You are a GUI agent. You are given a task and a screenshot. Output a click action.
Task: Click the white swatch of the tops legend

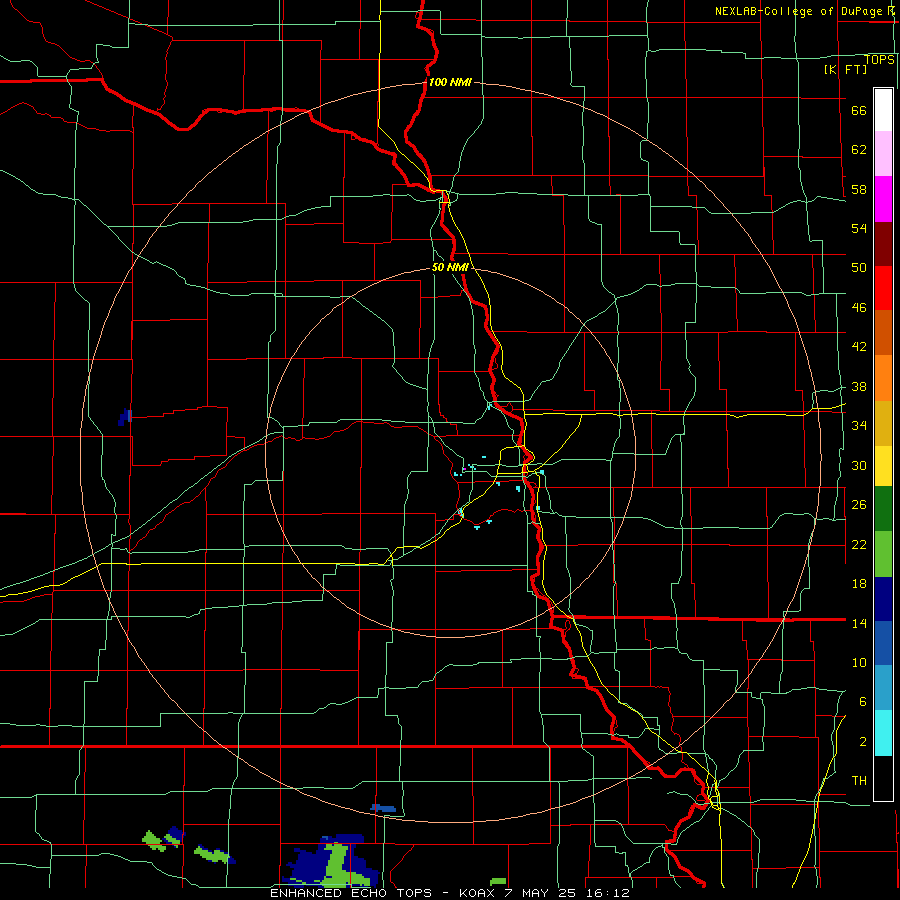pos(883,110)
